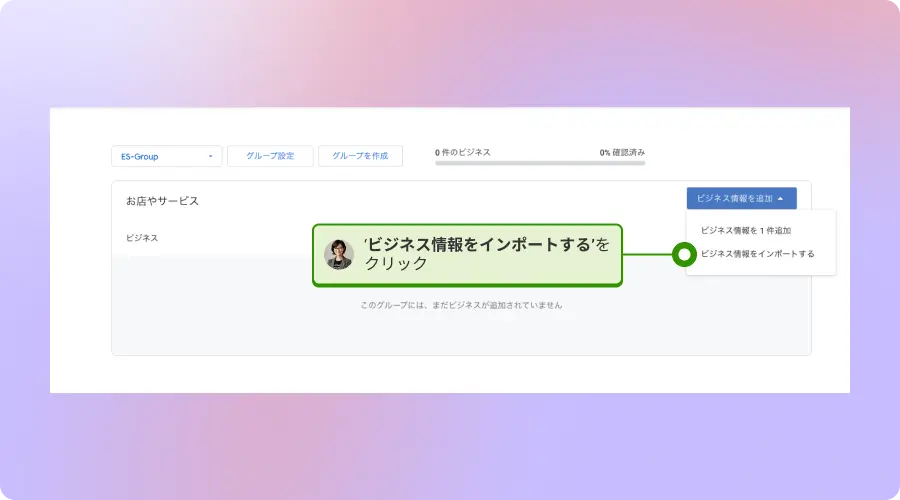Open グループ設定 settings button
Viewport: 900px width, 500px height.
[x=271, y=156]
